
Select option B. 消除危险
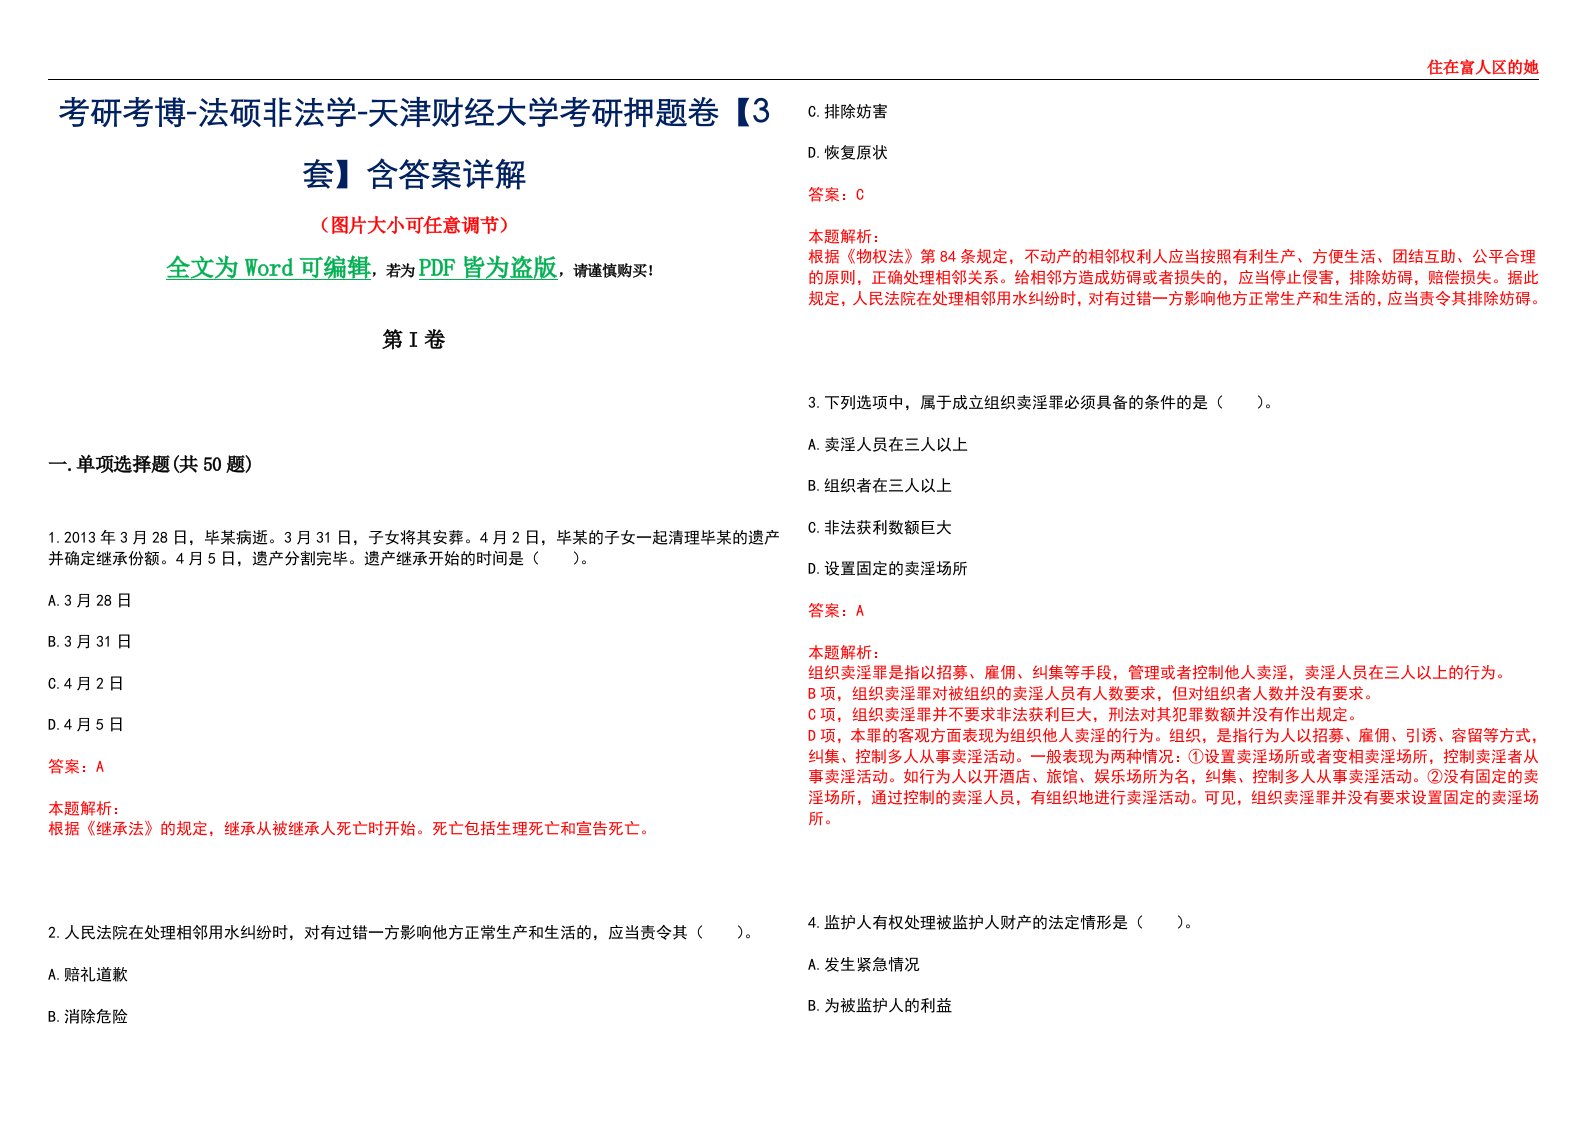coord(88,1016)
